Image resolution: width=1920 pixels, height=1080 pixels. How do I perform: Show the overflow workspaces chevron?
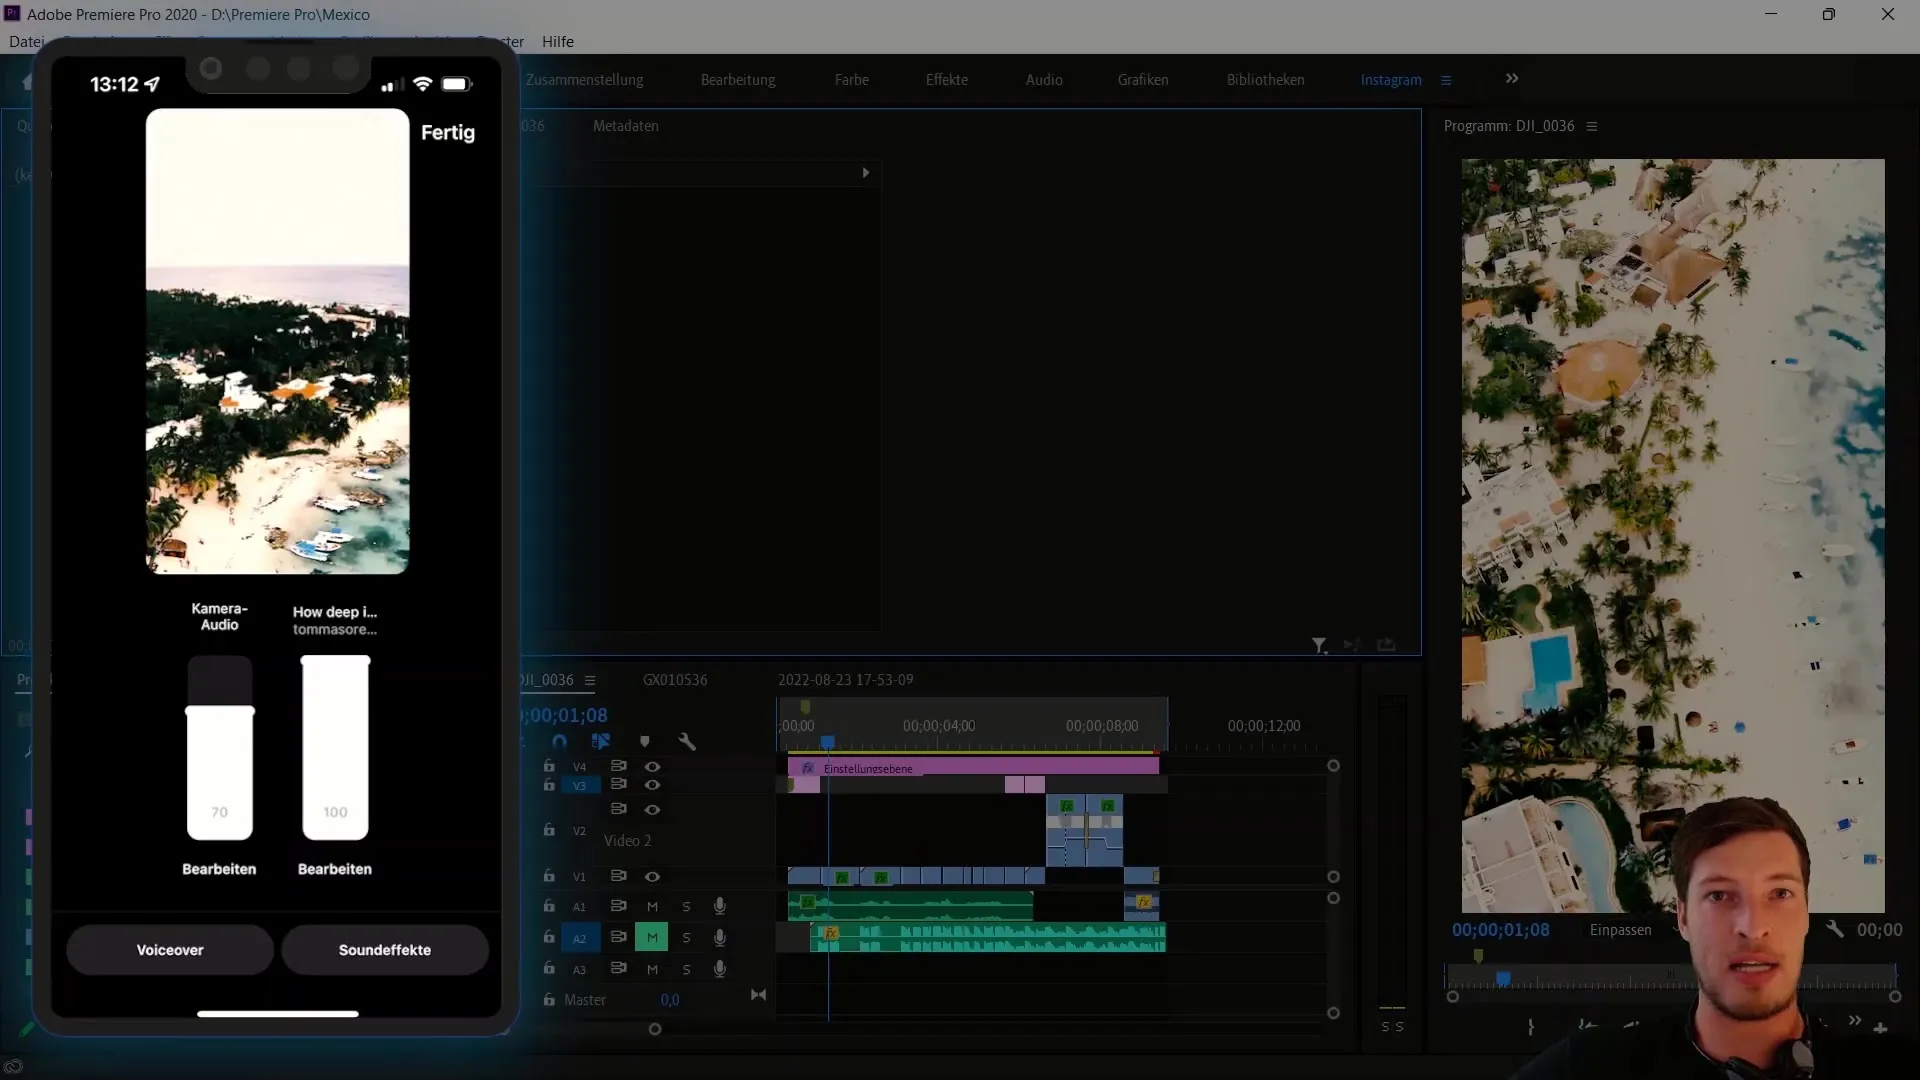[1512, 78]
